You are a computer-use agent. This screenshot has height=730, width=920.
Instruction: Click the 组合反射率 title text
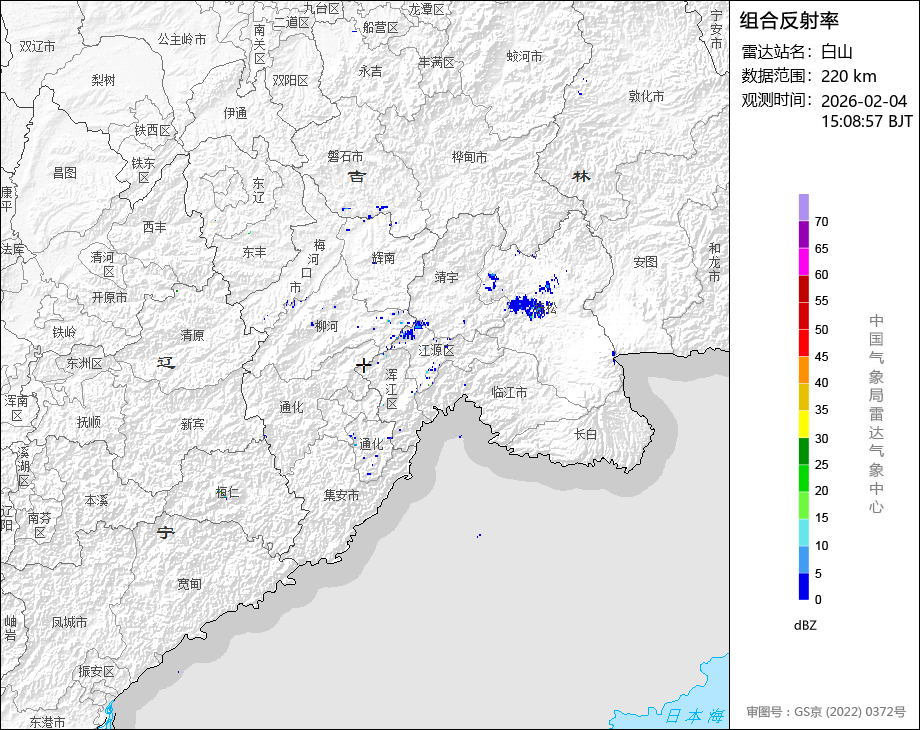coord(789,21)
